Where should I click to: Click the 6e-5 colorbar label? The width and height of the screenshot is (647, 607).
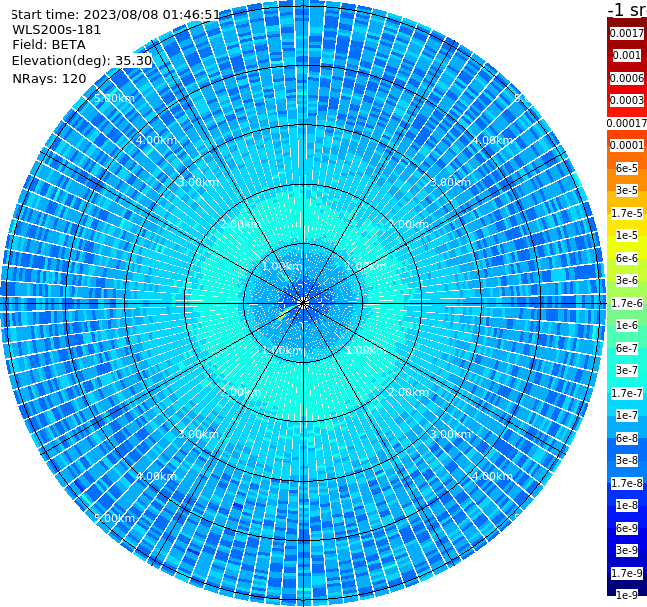pyautogui.click(x=627, y=168)
